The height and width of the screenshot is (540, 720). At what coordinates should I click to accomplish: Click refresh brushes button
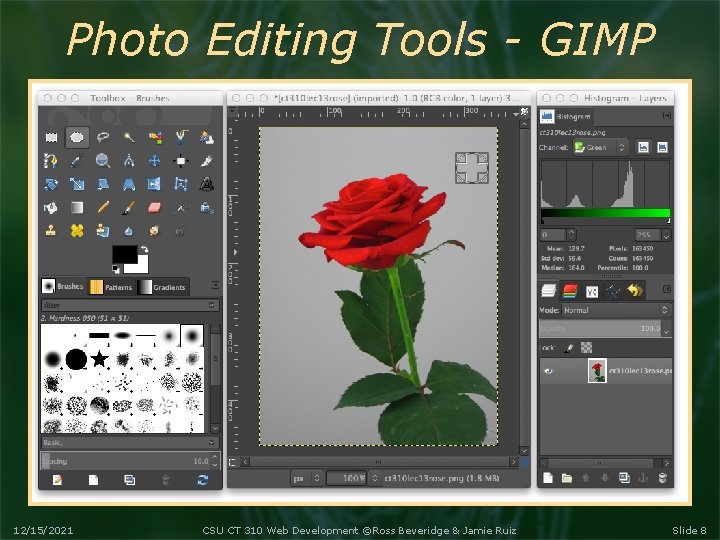pos(202,480)
